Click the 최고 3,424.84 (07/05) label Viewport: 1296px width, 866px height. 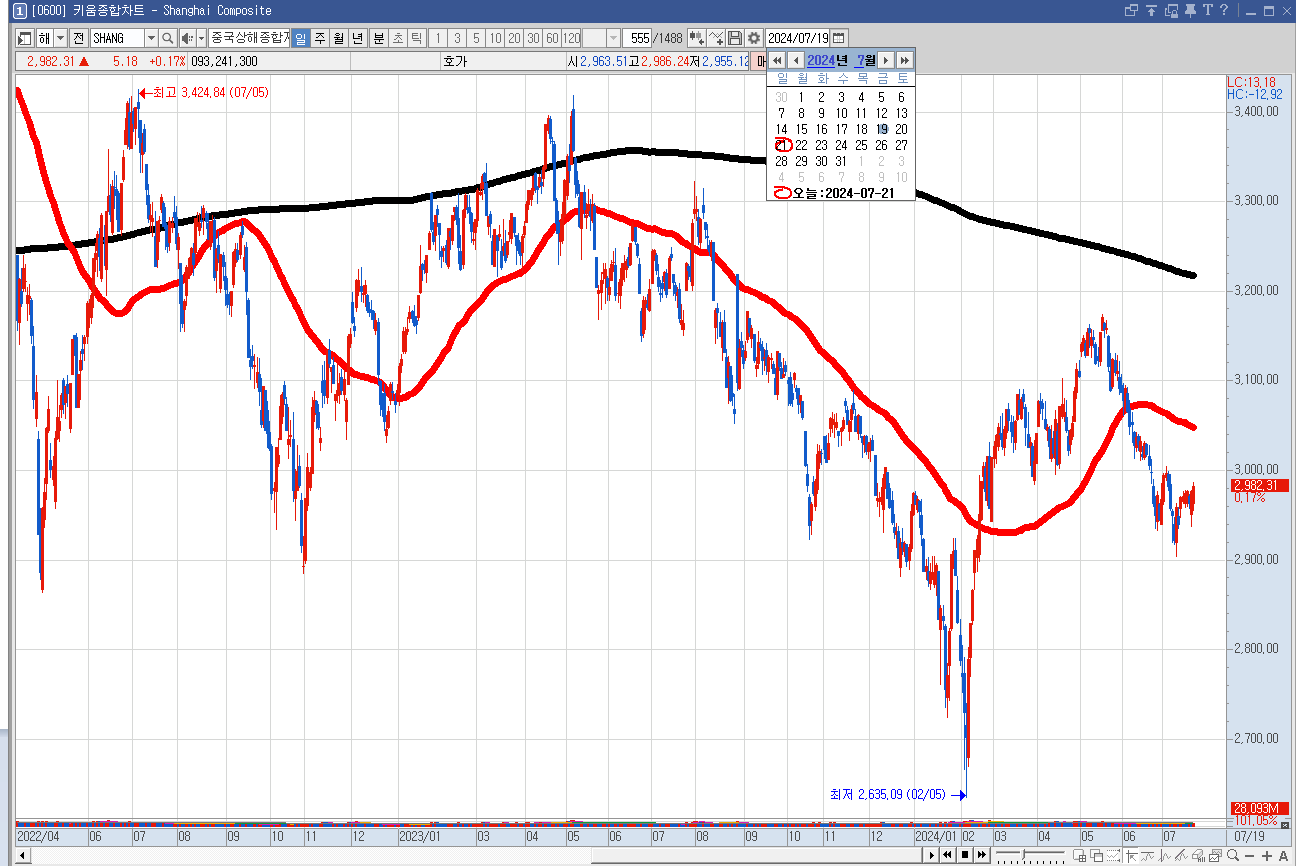click(x=211, y=92)
